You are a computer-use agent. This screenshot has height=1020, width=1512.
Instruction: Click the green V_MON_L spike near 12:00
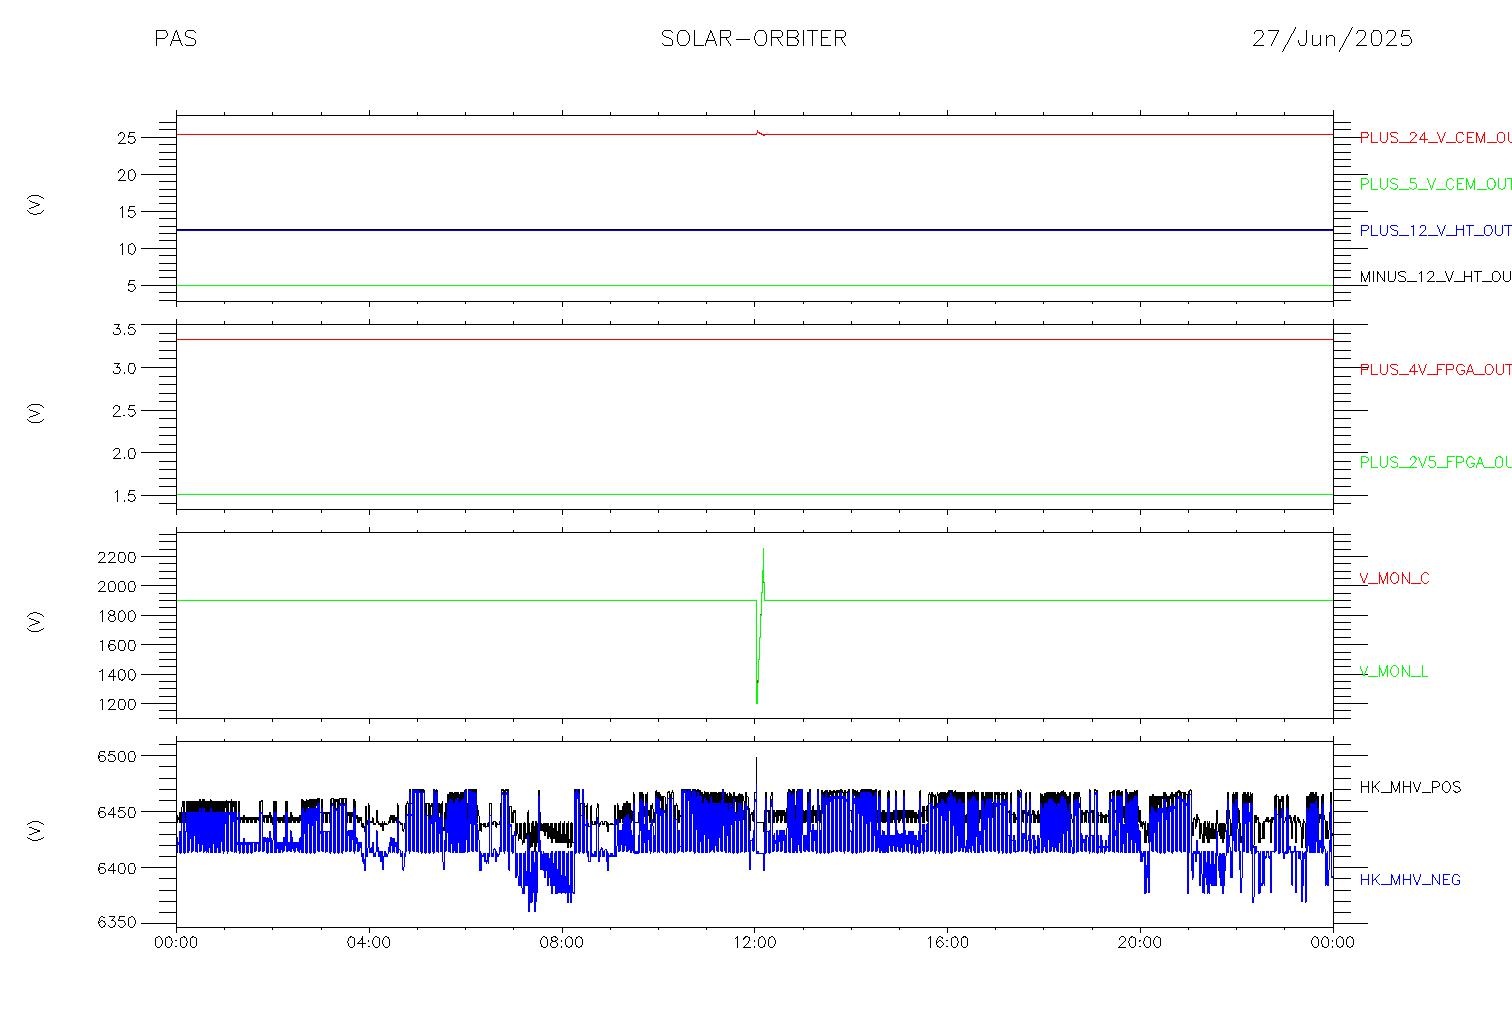tap(760, 626)
